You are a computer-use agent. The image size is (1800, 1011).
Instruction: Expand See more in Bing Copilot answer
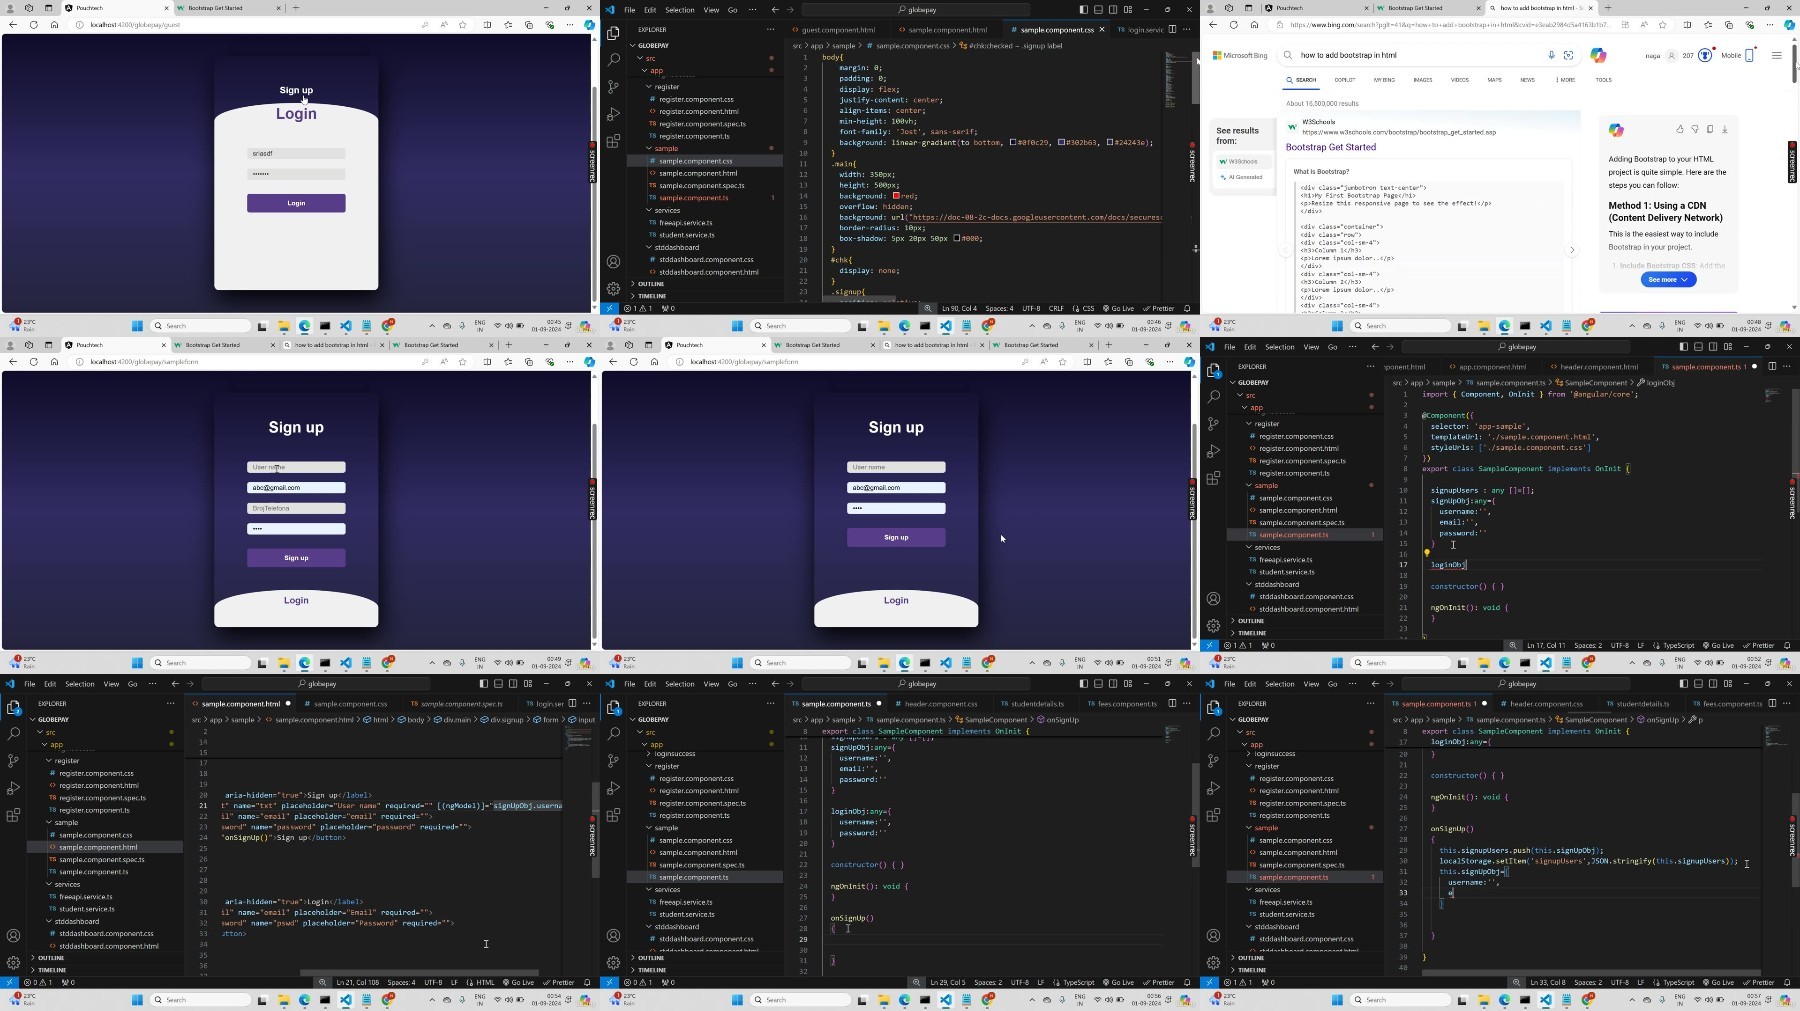(1668, 280)
